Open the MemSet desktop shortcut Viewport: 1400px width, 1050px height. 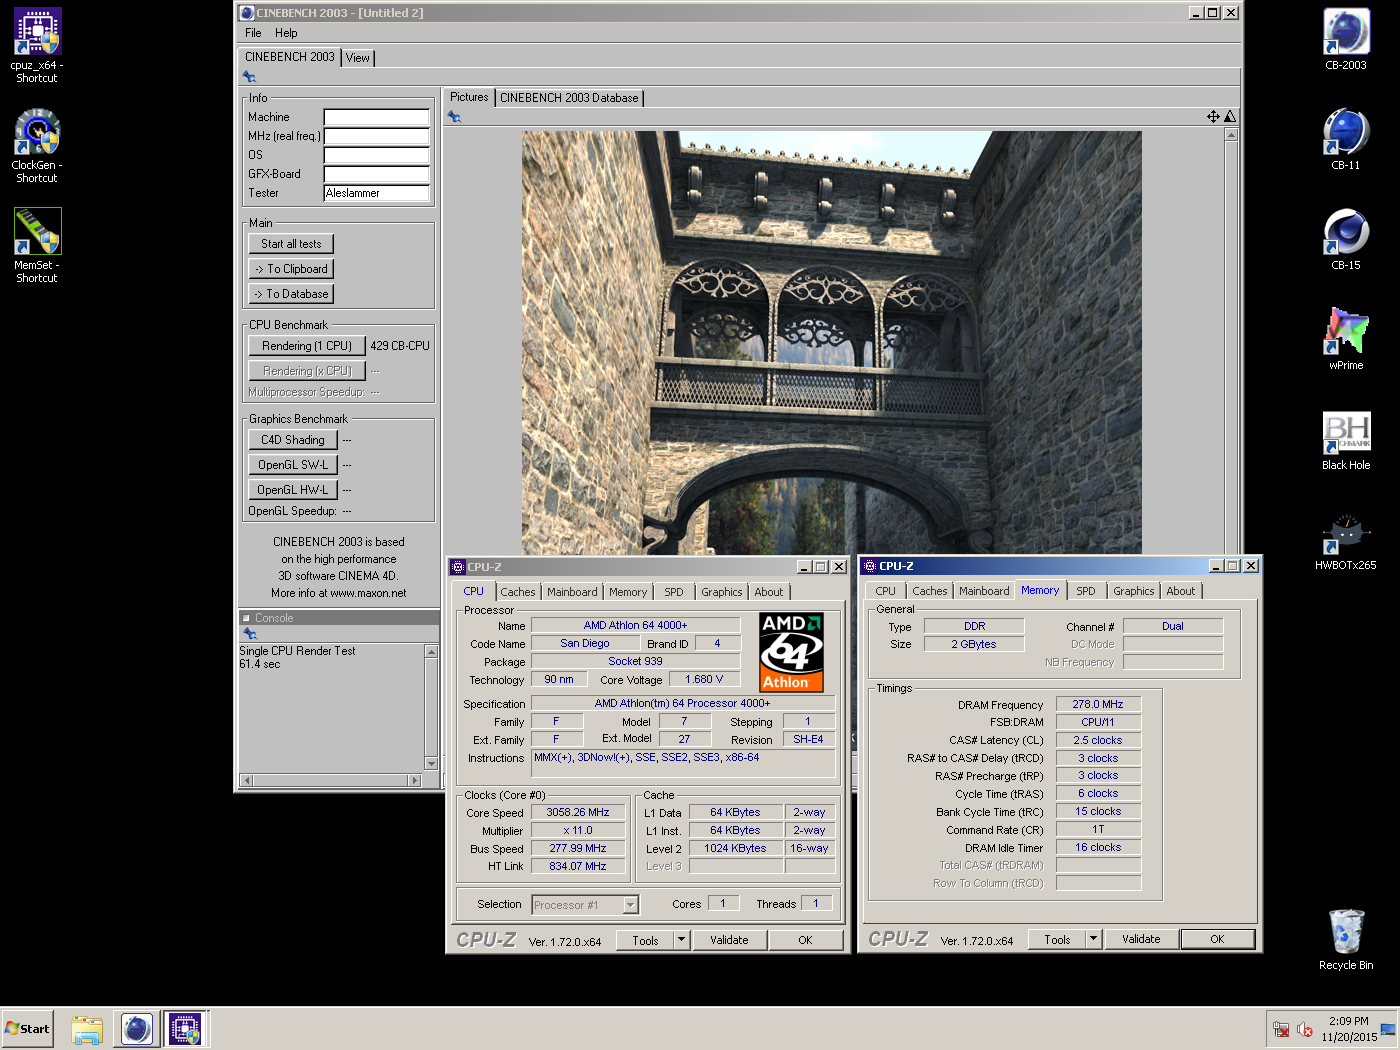[x=37, y=245]
